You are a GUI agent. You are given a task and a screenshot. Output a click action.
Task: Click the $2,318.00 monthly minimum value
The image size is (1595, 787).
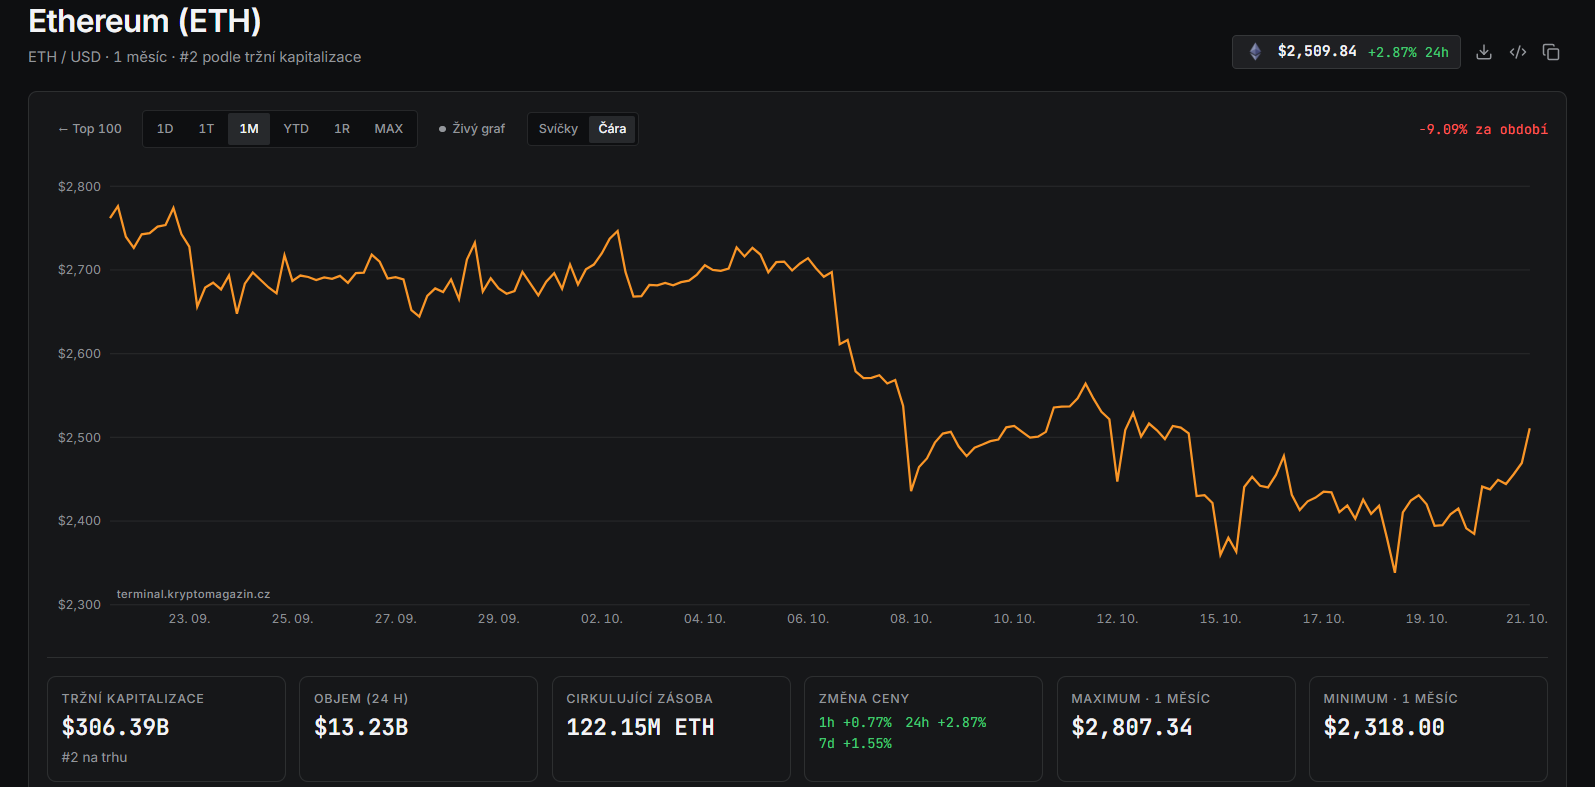[x=1384, y=727]
